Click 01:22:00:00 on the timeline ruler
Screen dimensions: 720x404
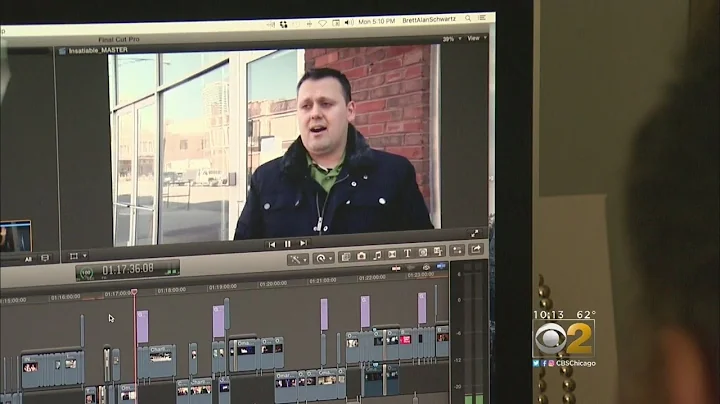click(372, 278)
